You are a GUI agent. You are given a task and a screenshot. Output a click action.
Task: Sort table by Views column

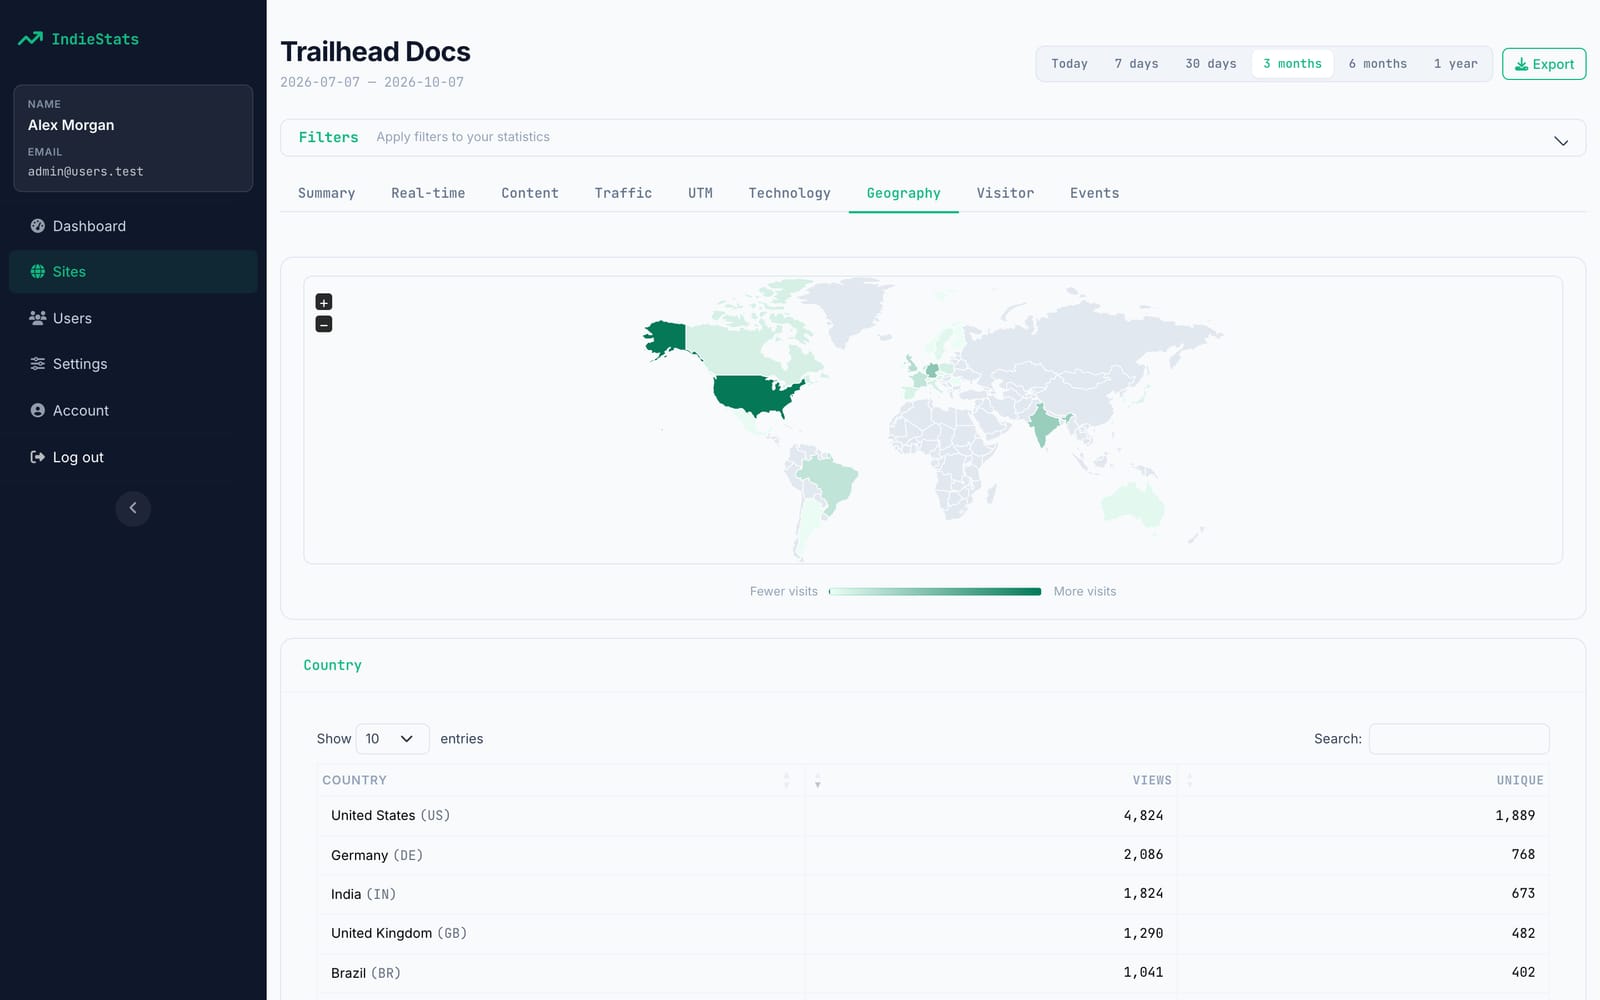coord(991,780)
